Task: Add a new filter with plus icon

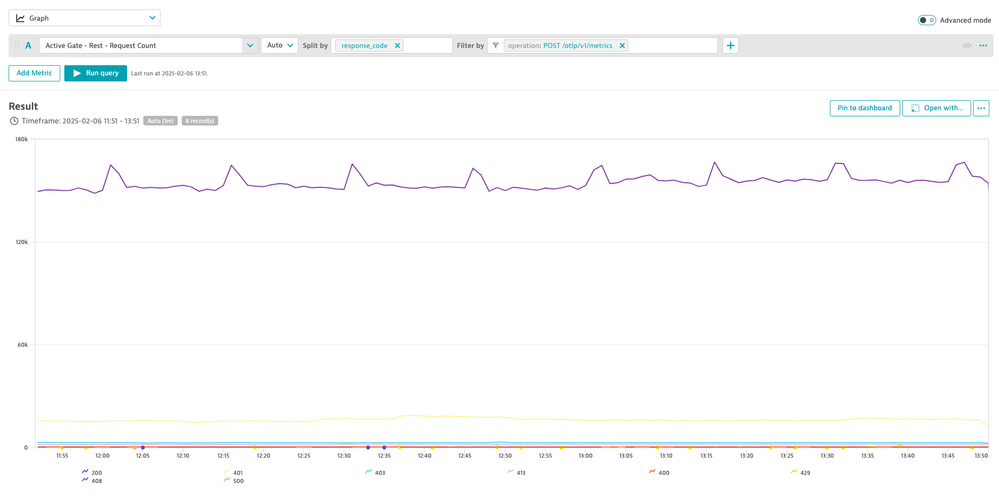Action: click(x=730, y=46)
